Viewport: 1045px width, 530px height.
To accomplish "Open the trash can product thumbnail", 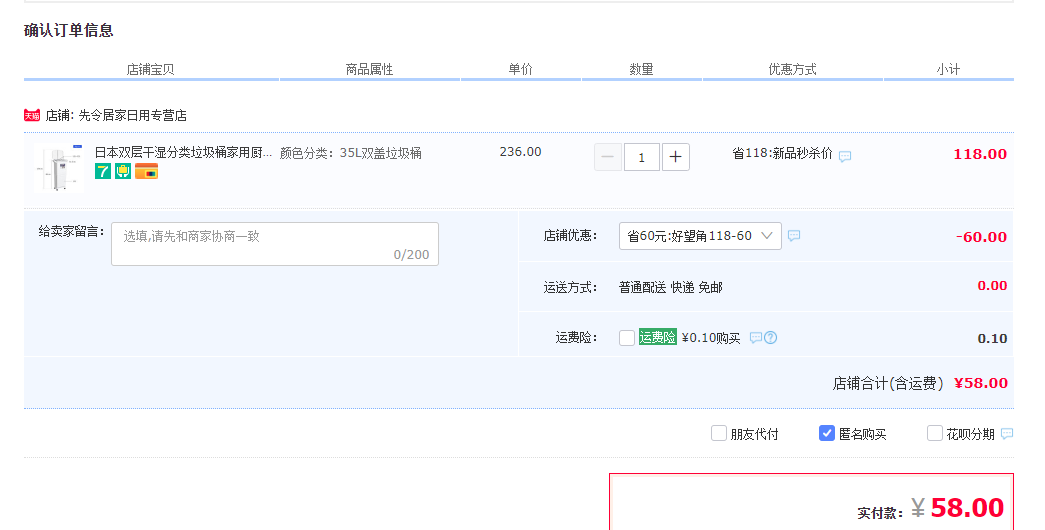I will point(59,168).
